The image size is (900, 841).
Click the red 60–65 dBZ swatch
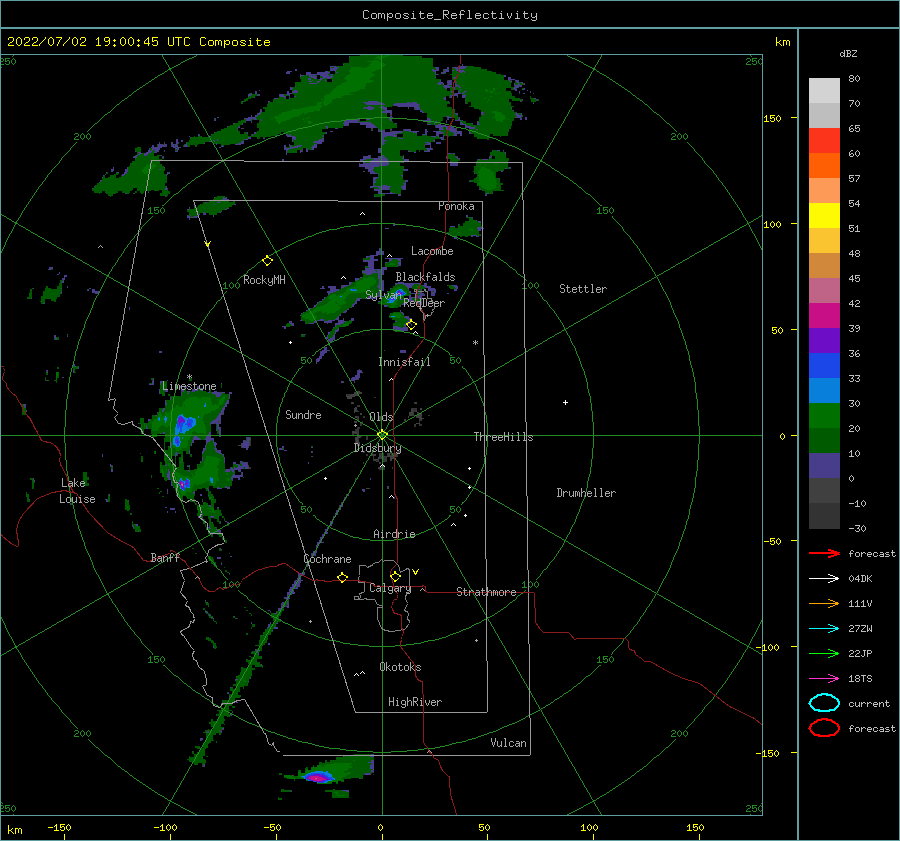(x=824, y=141)
